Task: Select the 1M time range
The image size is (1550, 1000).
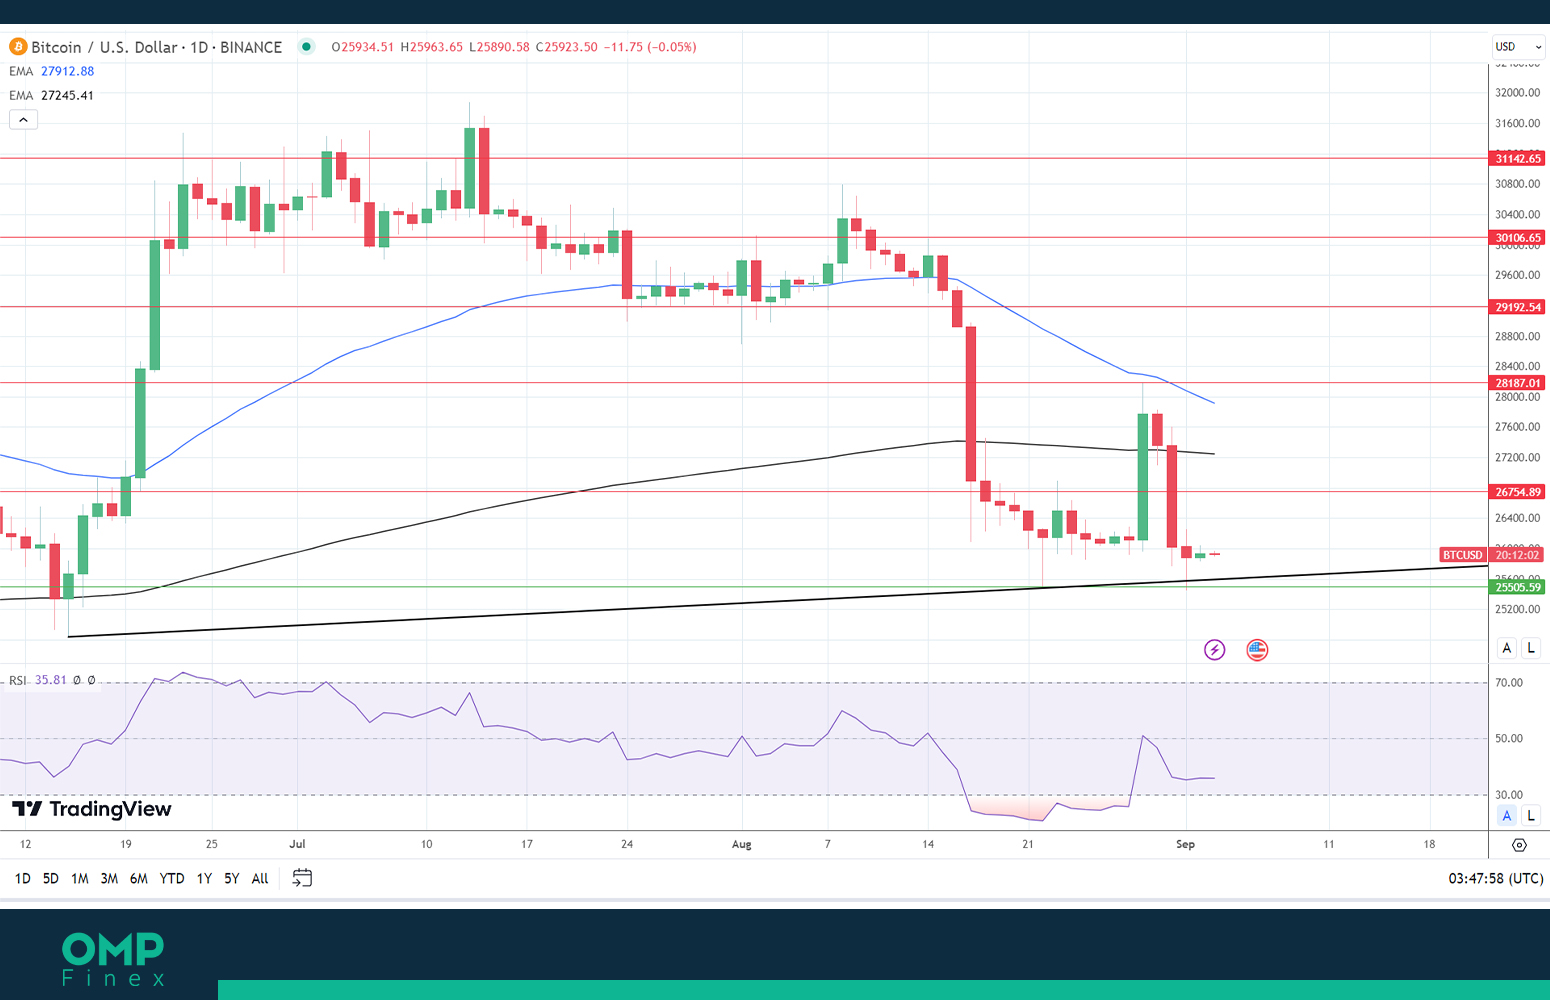Action: 80,878
